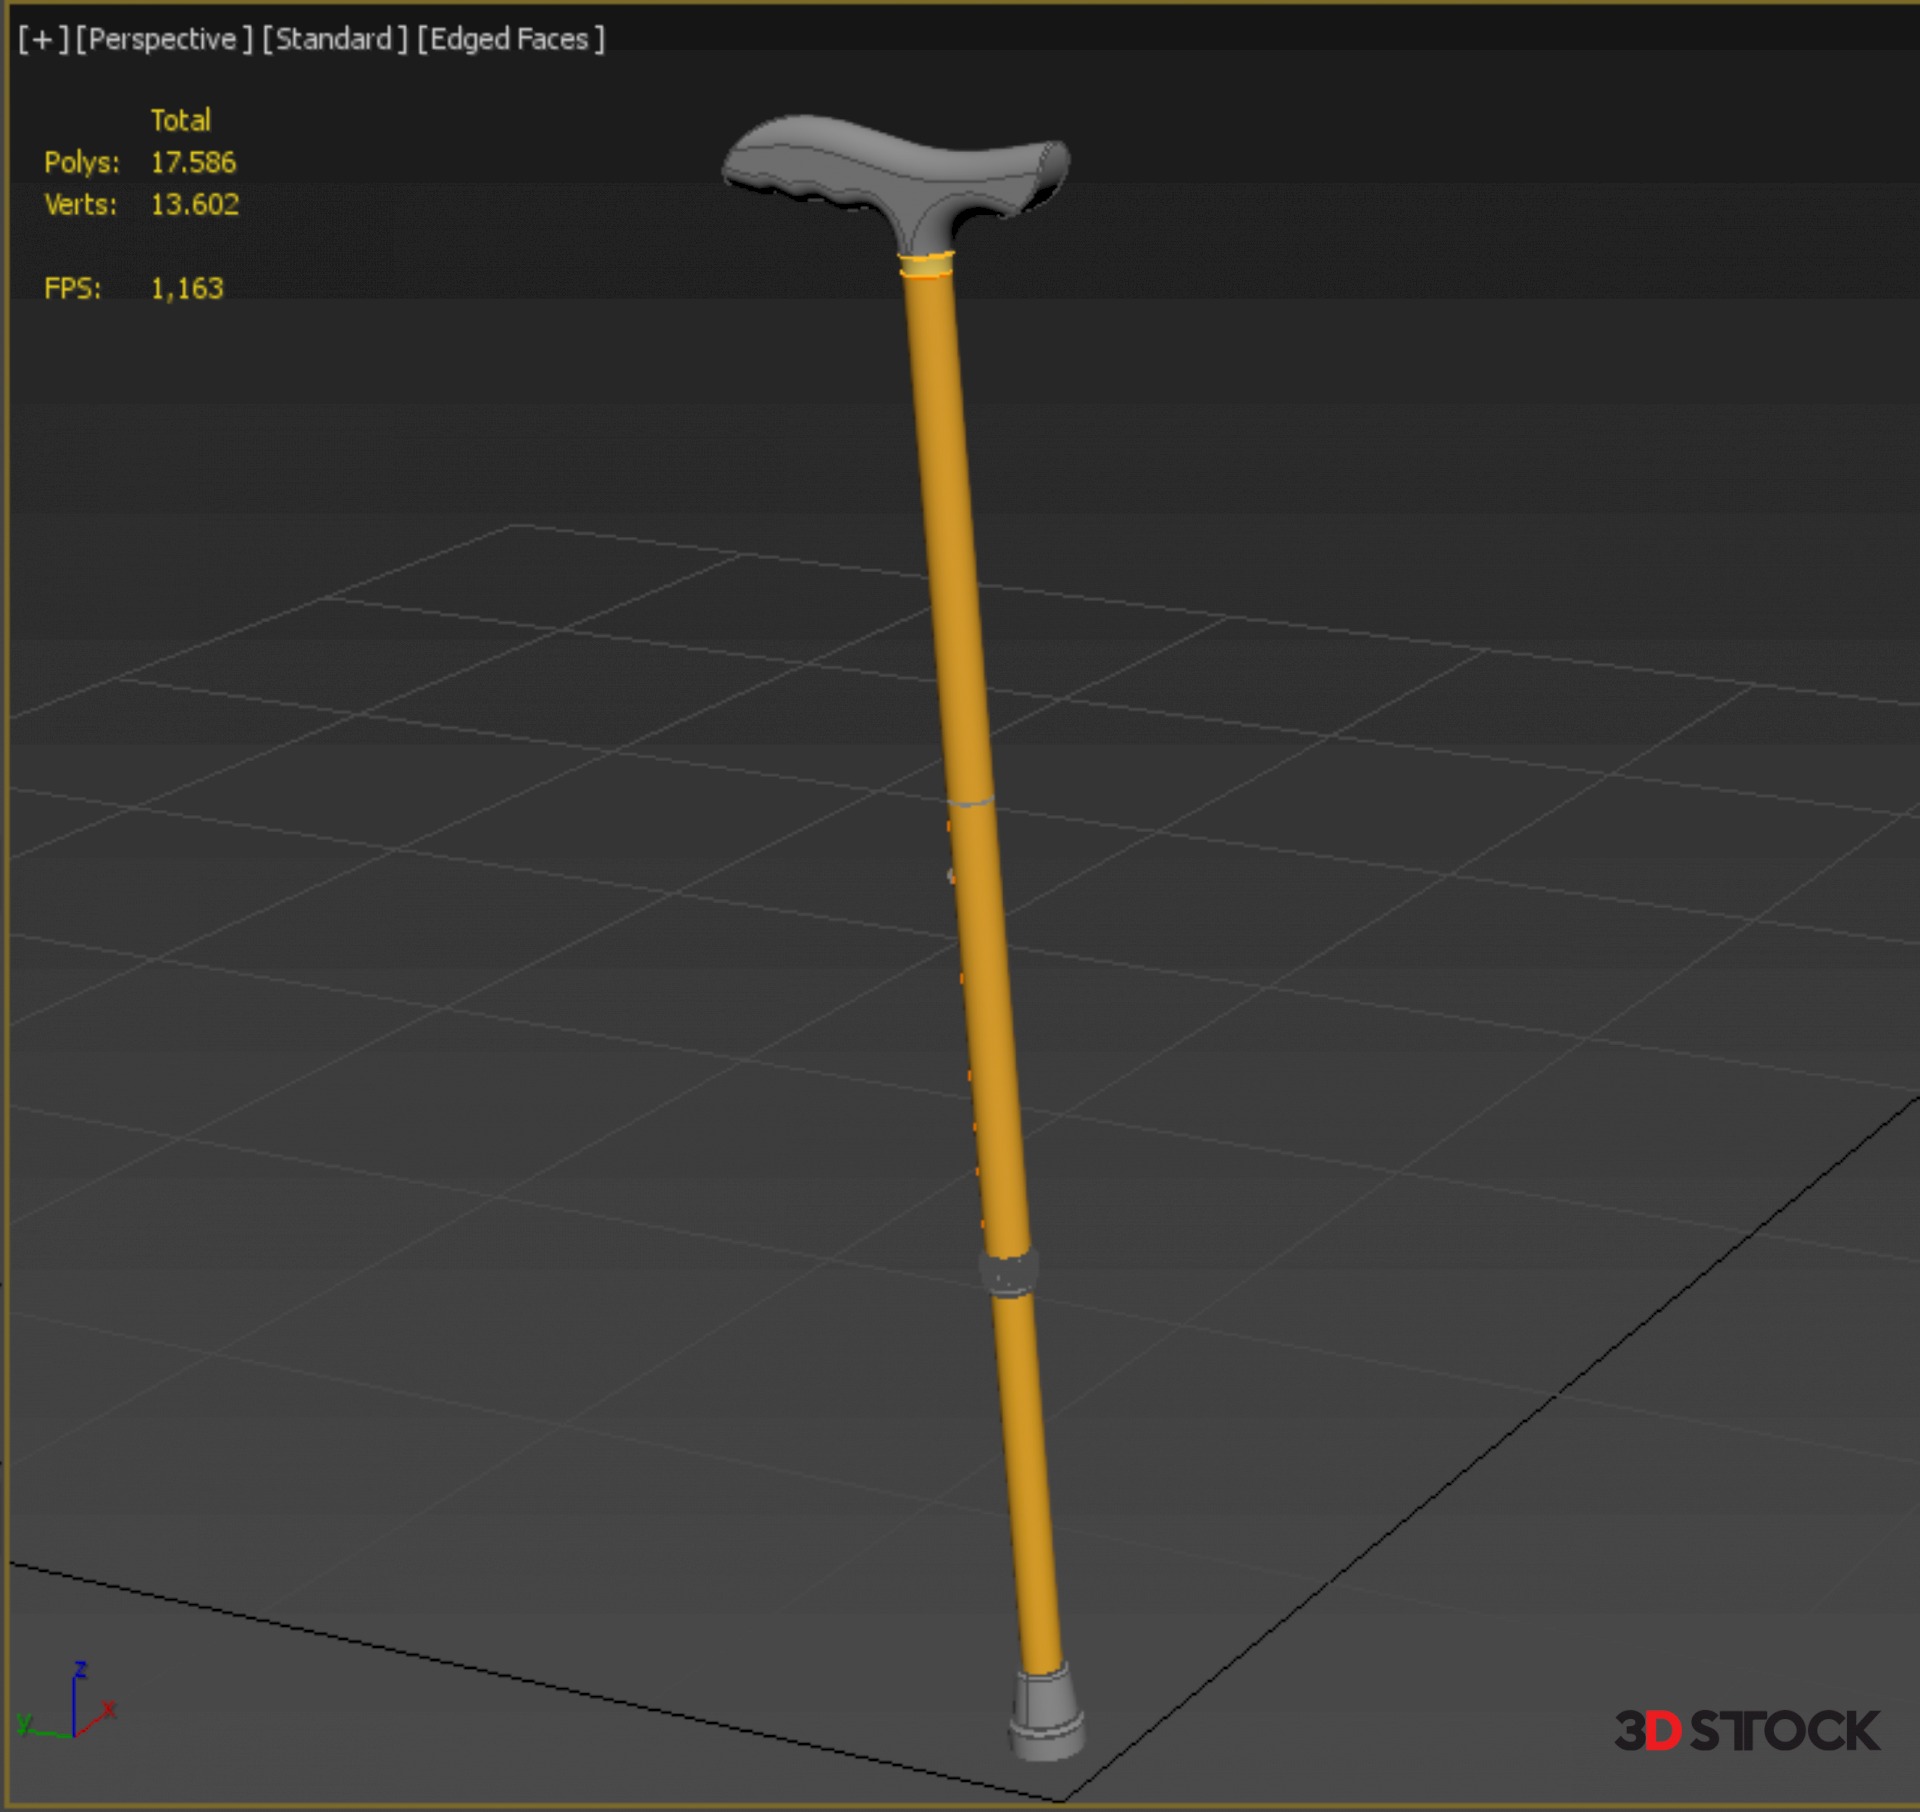This screenshot has height=1812, width=1920.
Task: Open the Perspective point-of-view viewport menu
Action: point(164,39)
